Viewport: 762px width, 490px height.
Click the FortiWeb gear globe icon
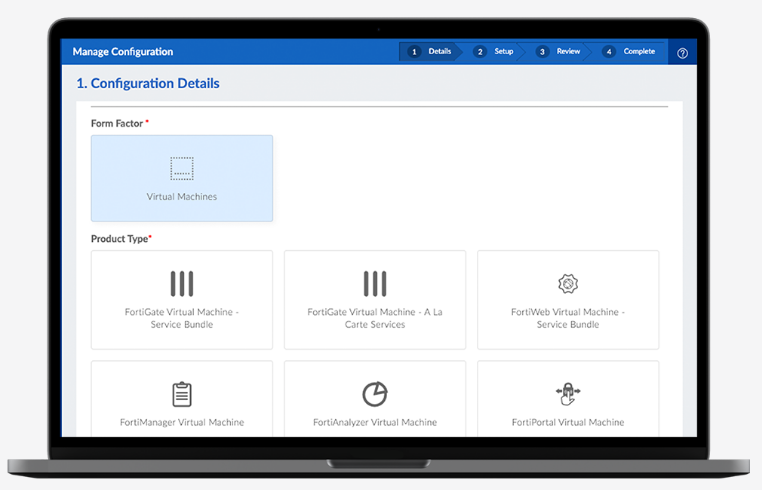568,283
